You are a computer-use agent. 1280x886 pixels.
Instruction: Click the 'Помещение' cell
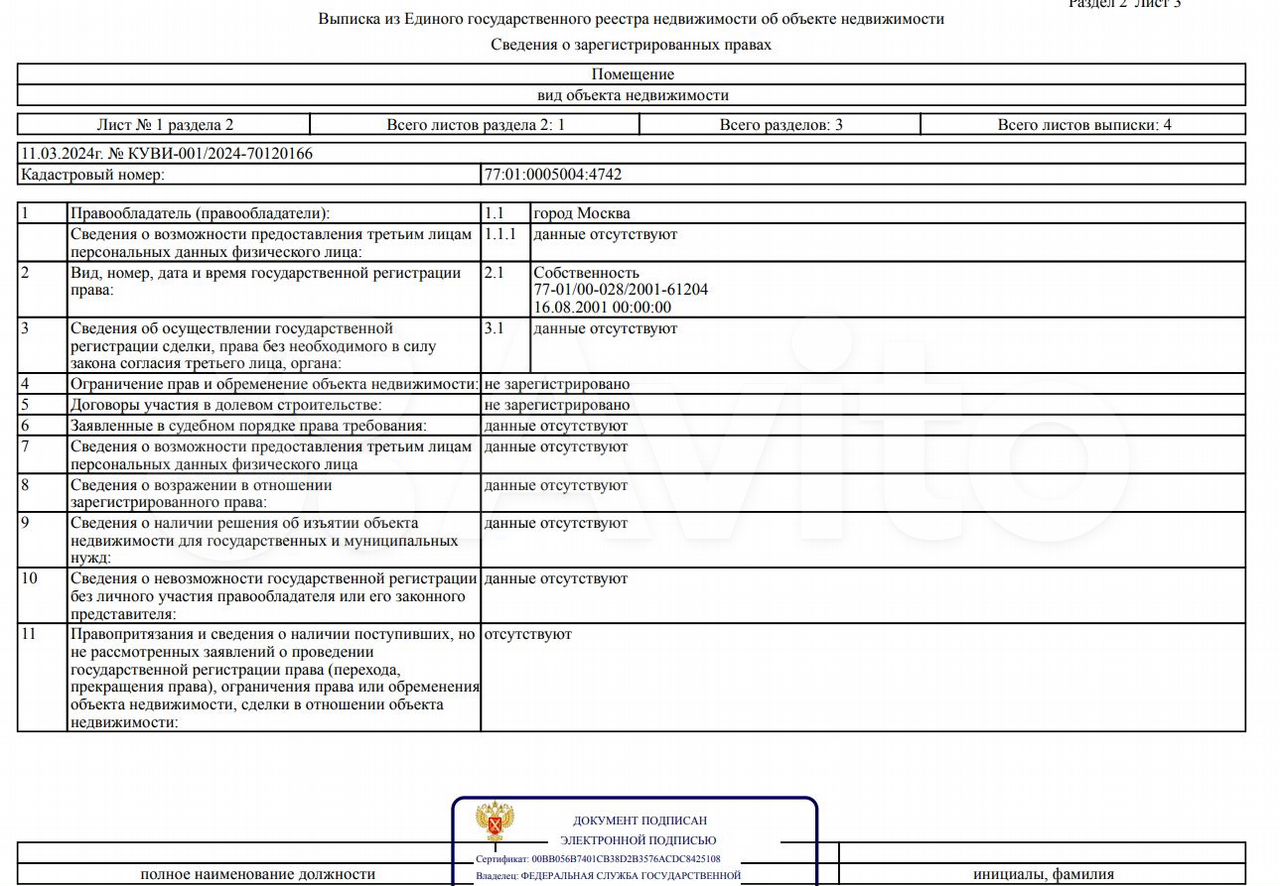(632, 74)
